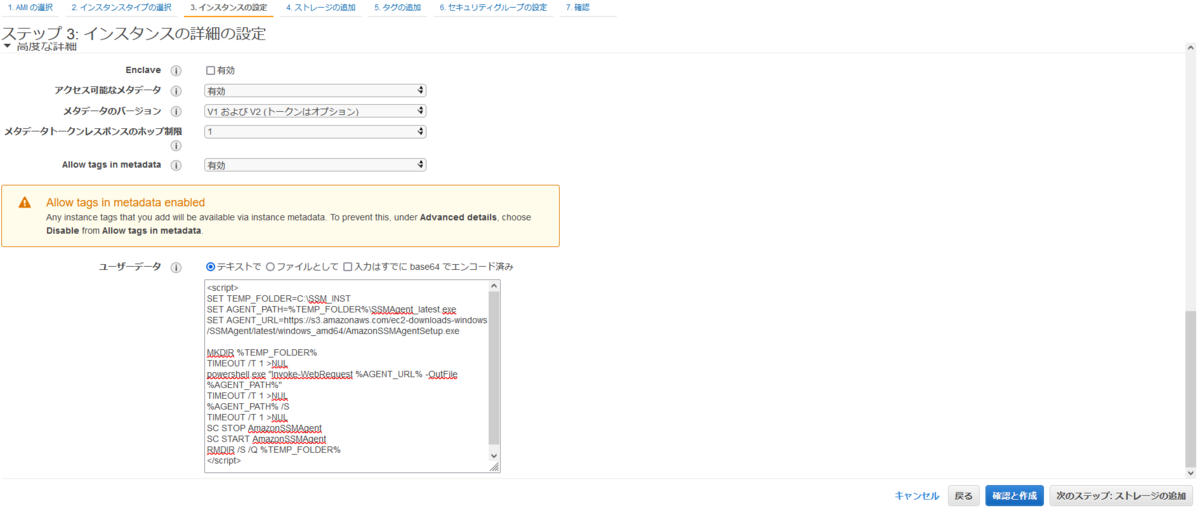Collapse the 高度な詳細 section
The width and height of the screenshot is (1200, 515).
coord(8,46)
